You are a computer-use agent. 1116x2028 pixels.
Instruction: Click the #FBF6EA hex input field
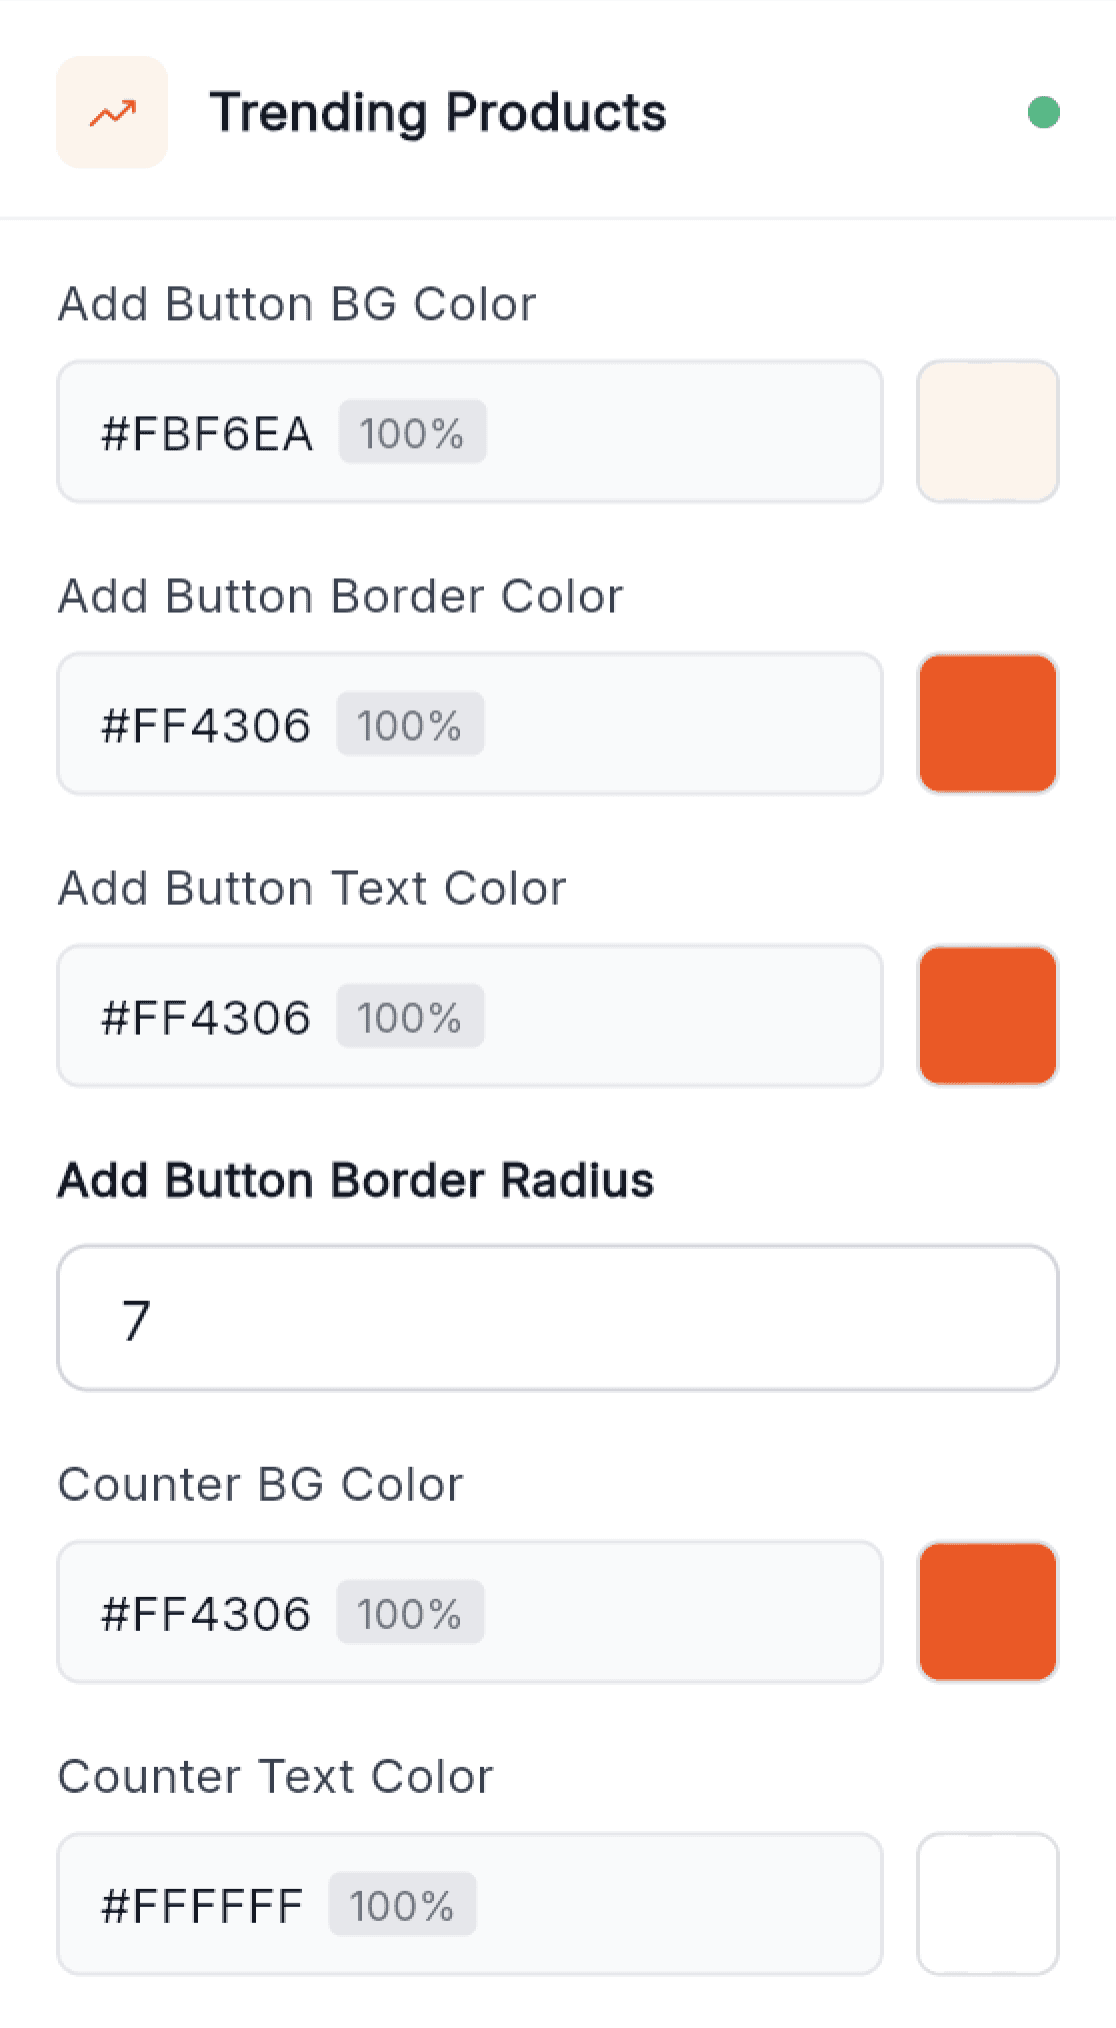470,431
